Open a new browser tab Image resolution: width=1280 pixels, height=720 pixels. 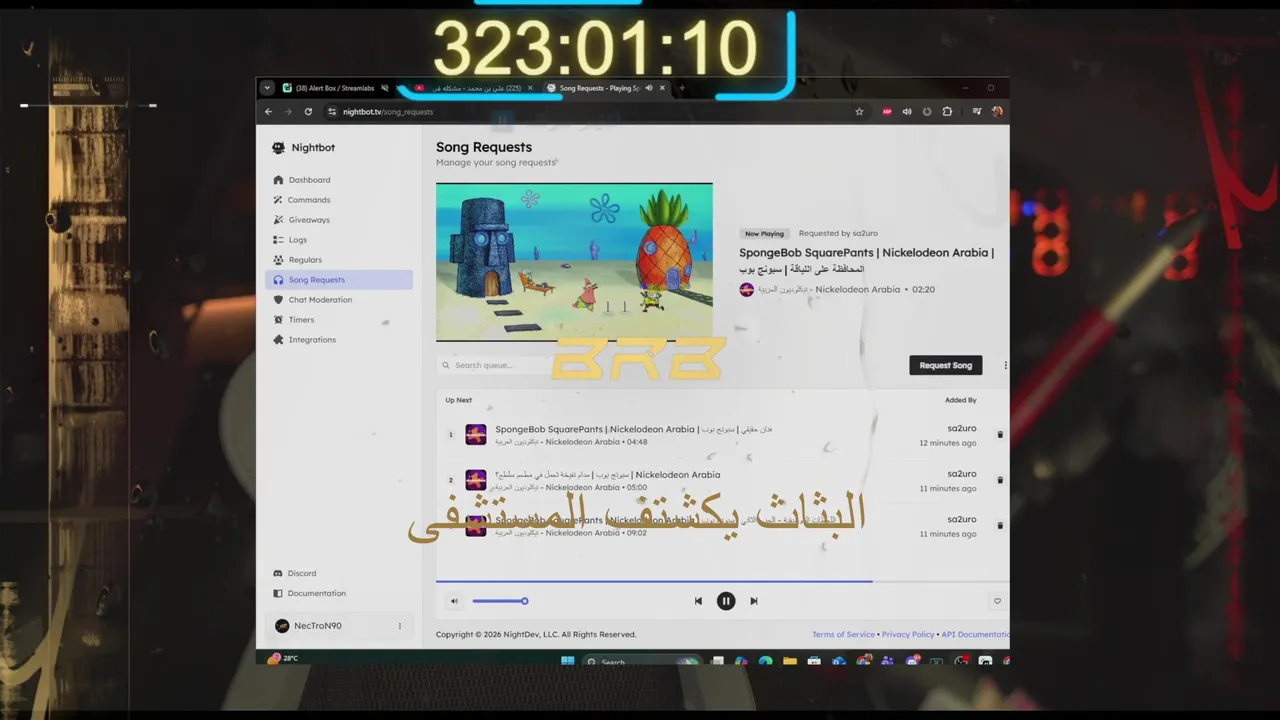click(x=682, y=88)
